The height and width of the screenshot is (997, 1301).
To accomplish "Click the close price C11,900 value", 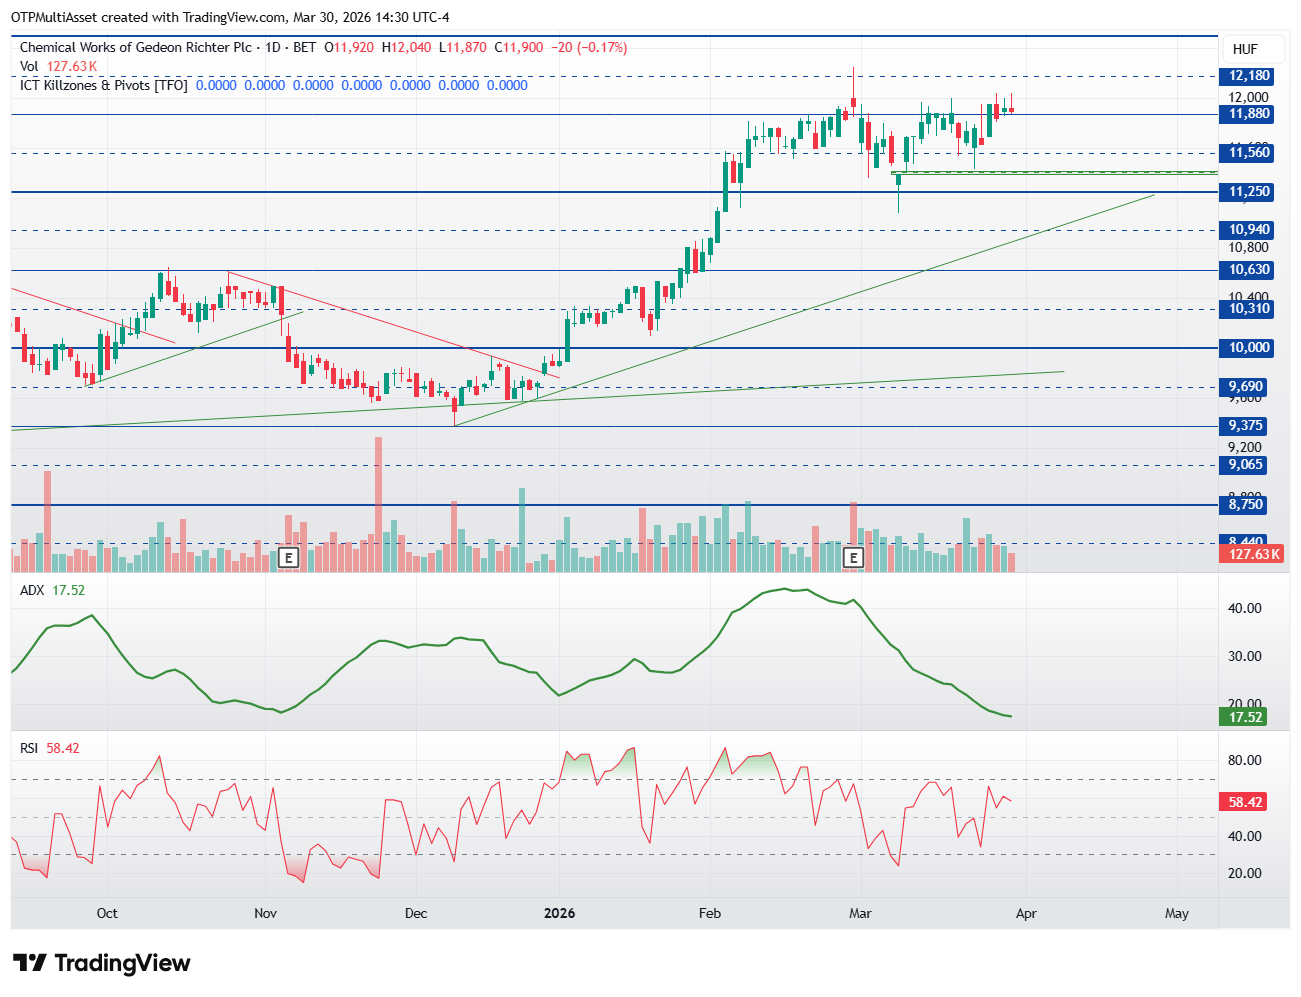I will click(x=519, y=47).
